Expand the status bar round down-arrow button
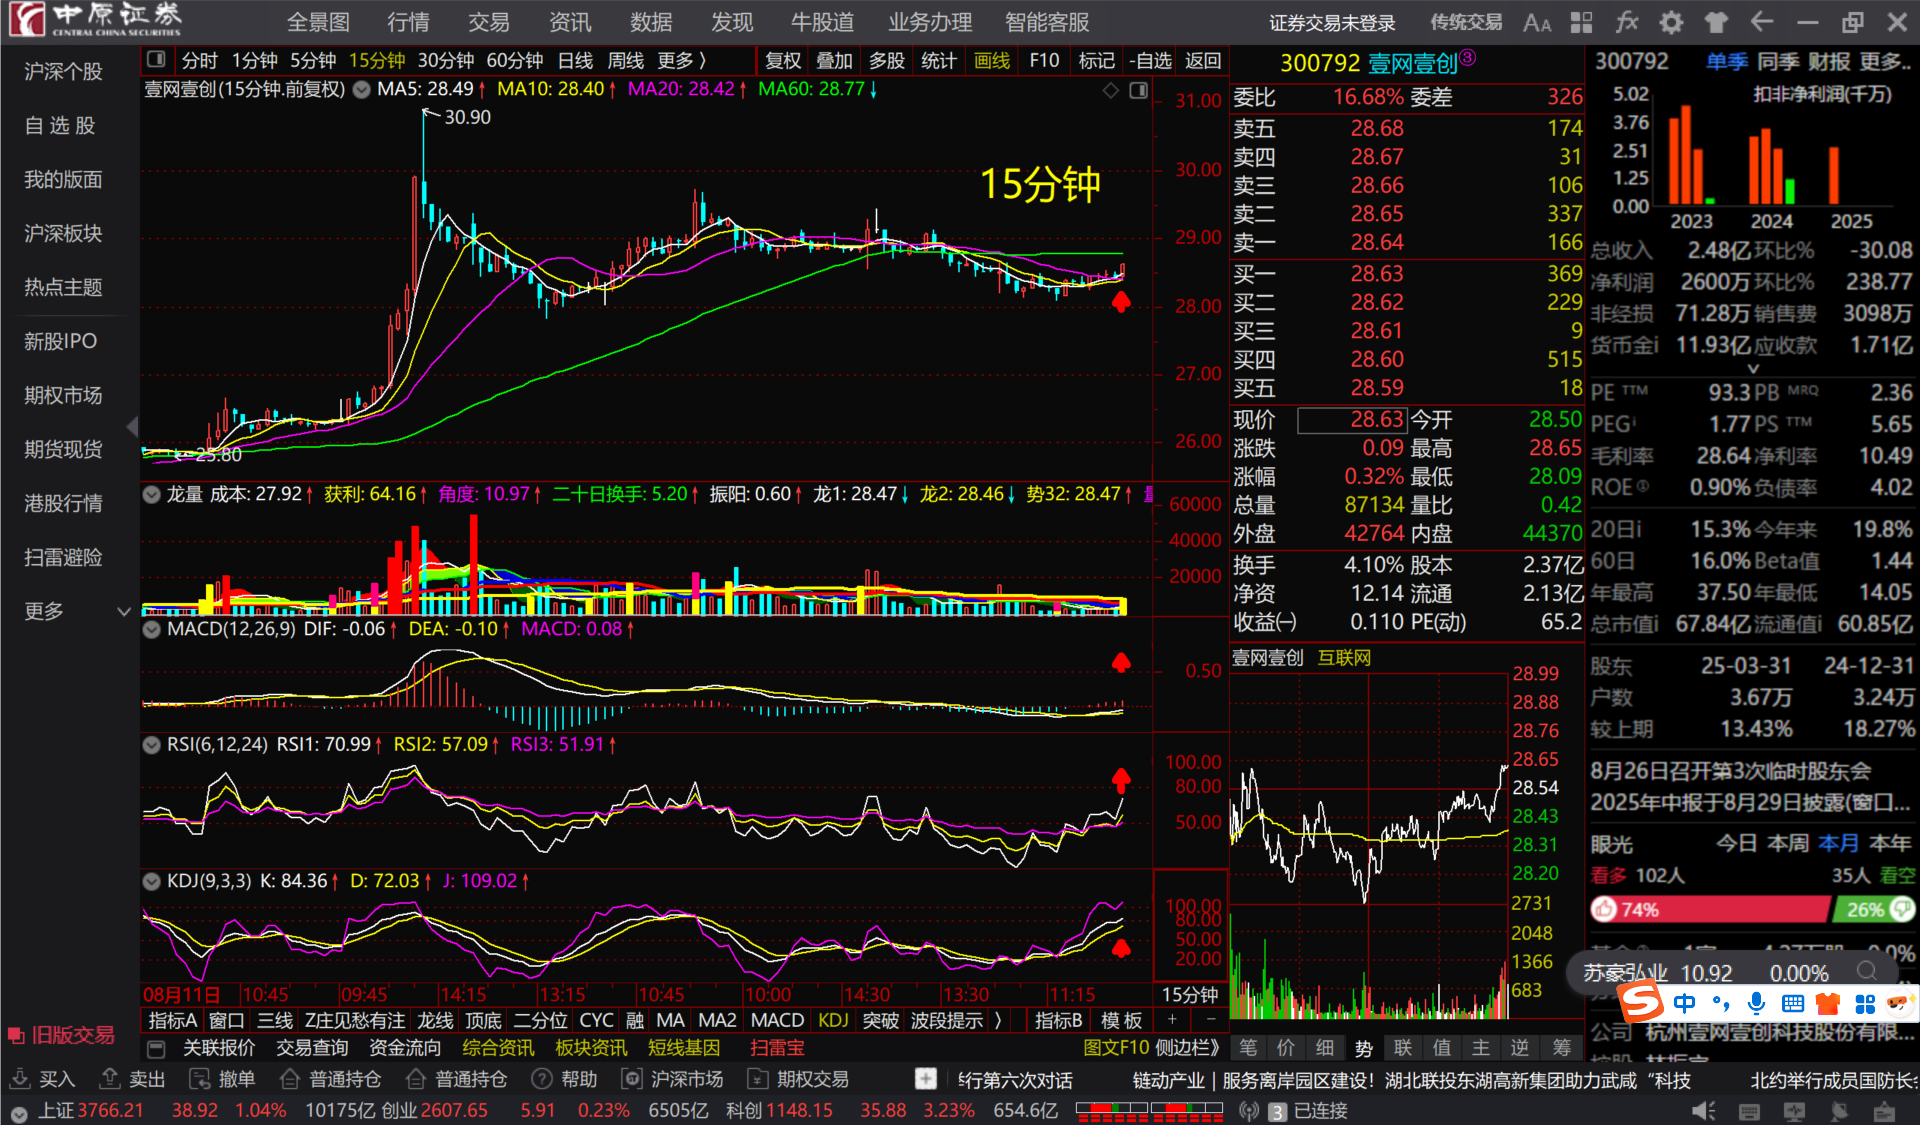 click(19, 1112)
